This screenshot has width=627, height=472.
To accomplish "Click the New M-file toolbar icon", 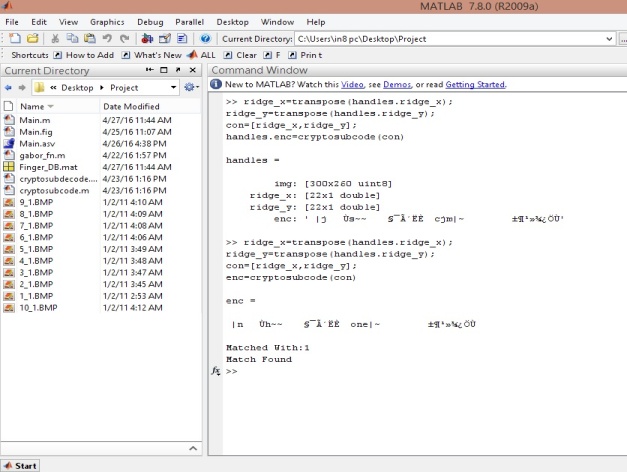I will 15,38.
